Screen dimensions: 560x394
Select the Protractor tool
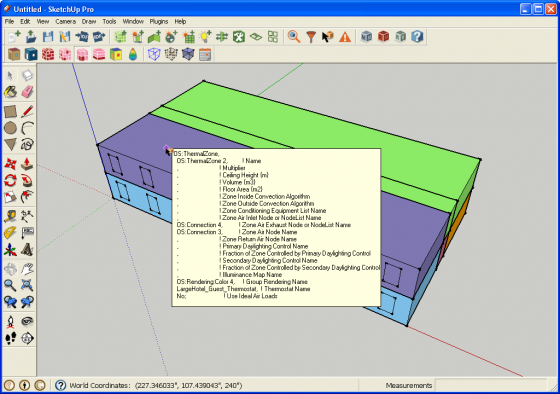click(10, 233)
